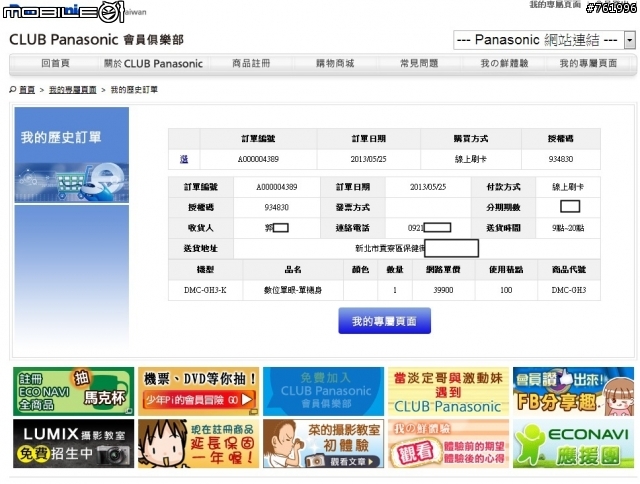Open 我的專屬頁面 in navigation bar
The image size is (640, 484).
coord(588,63)
